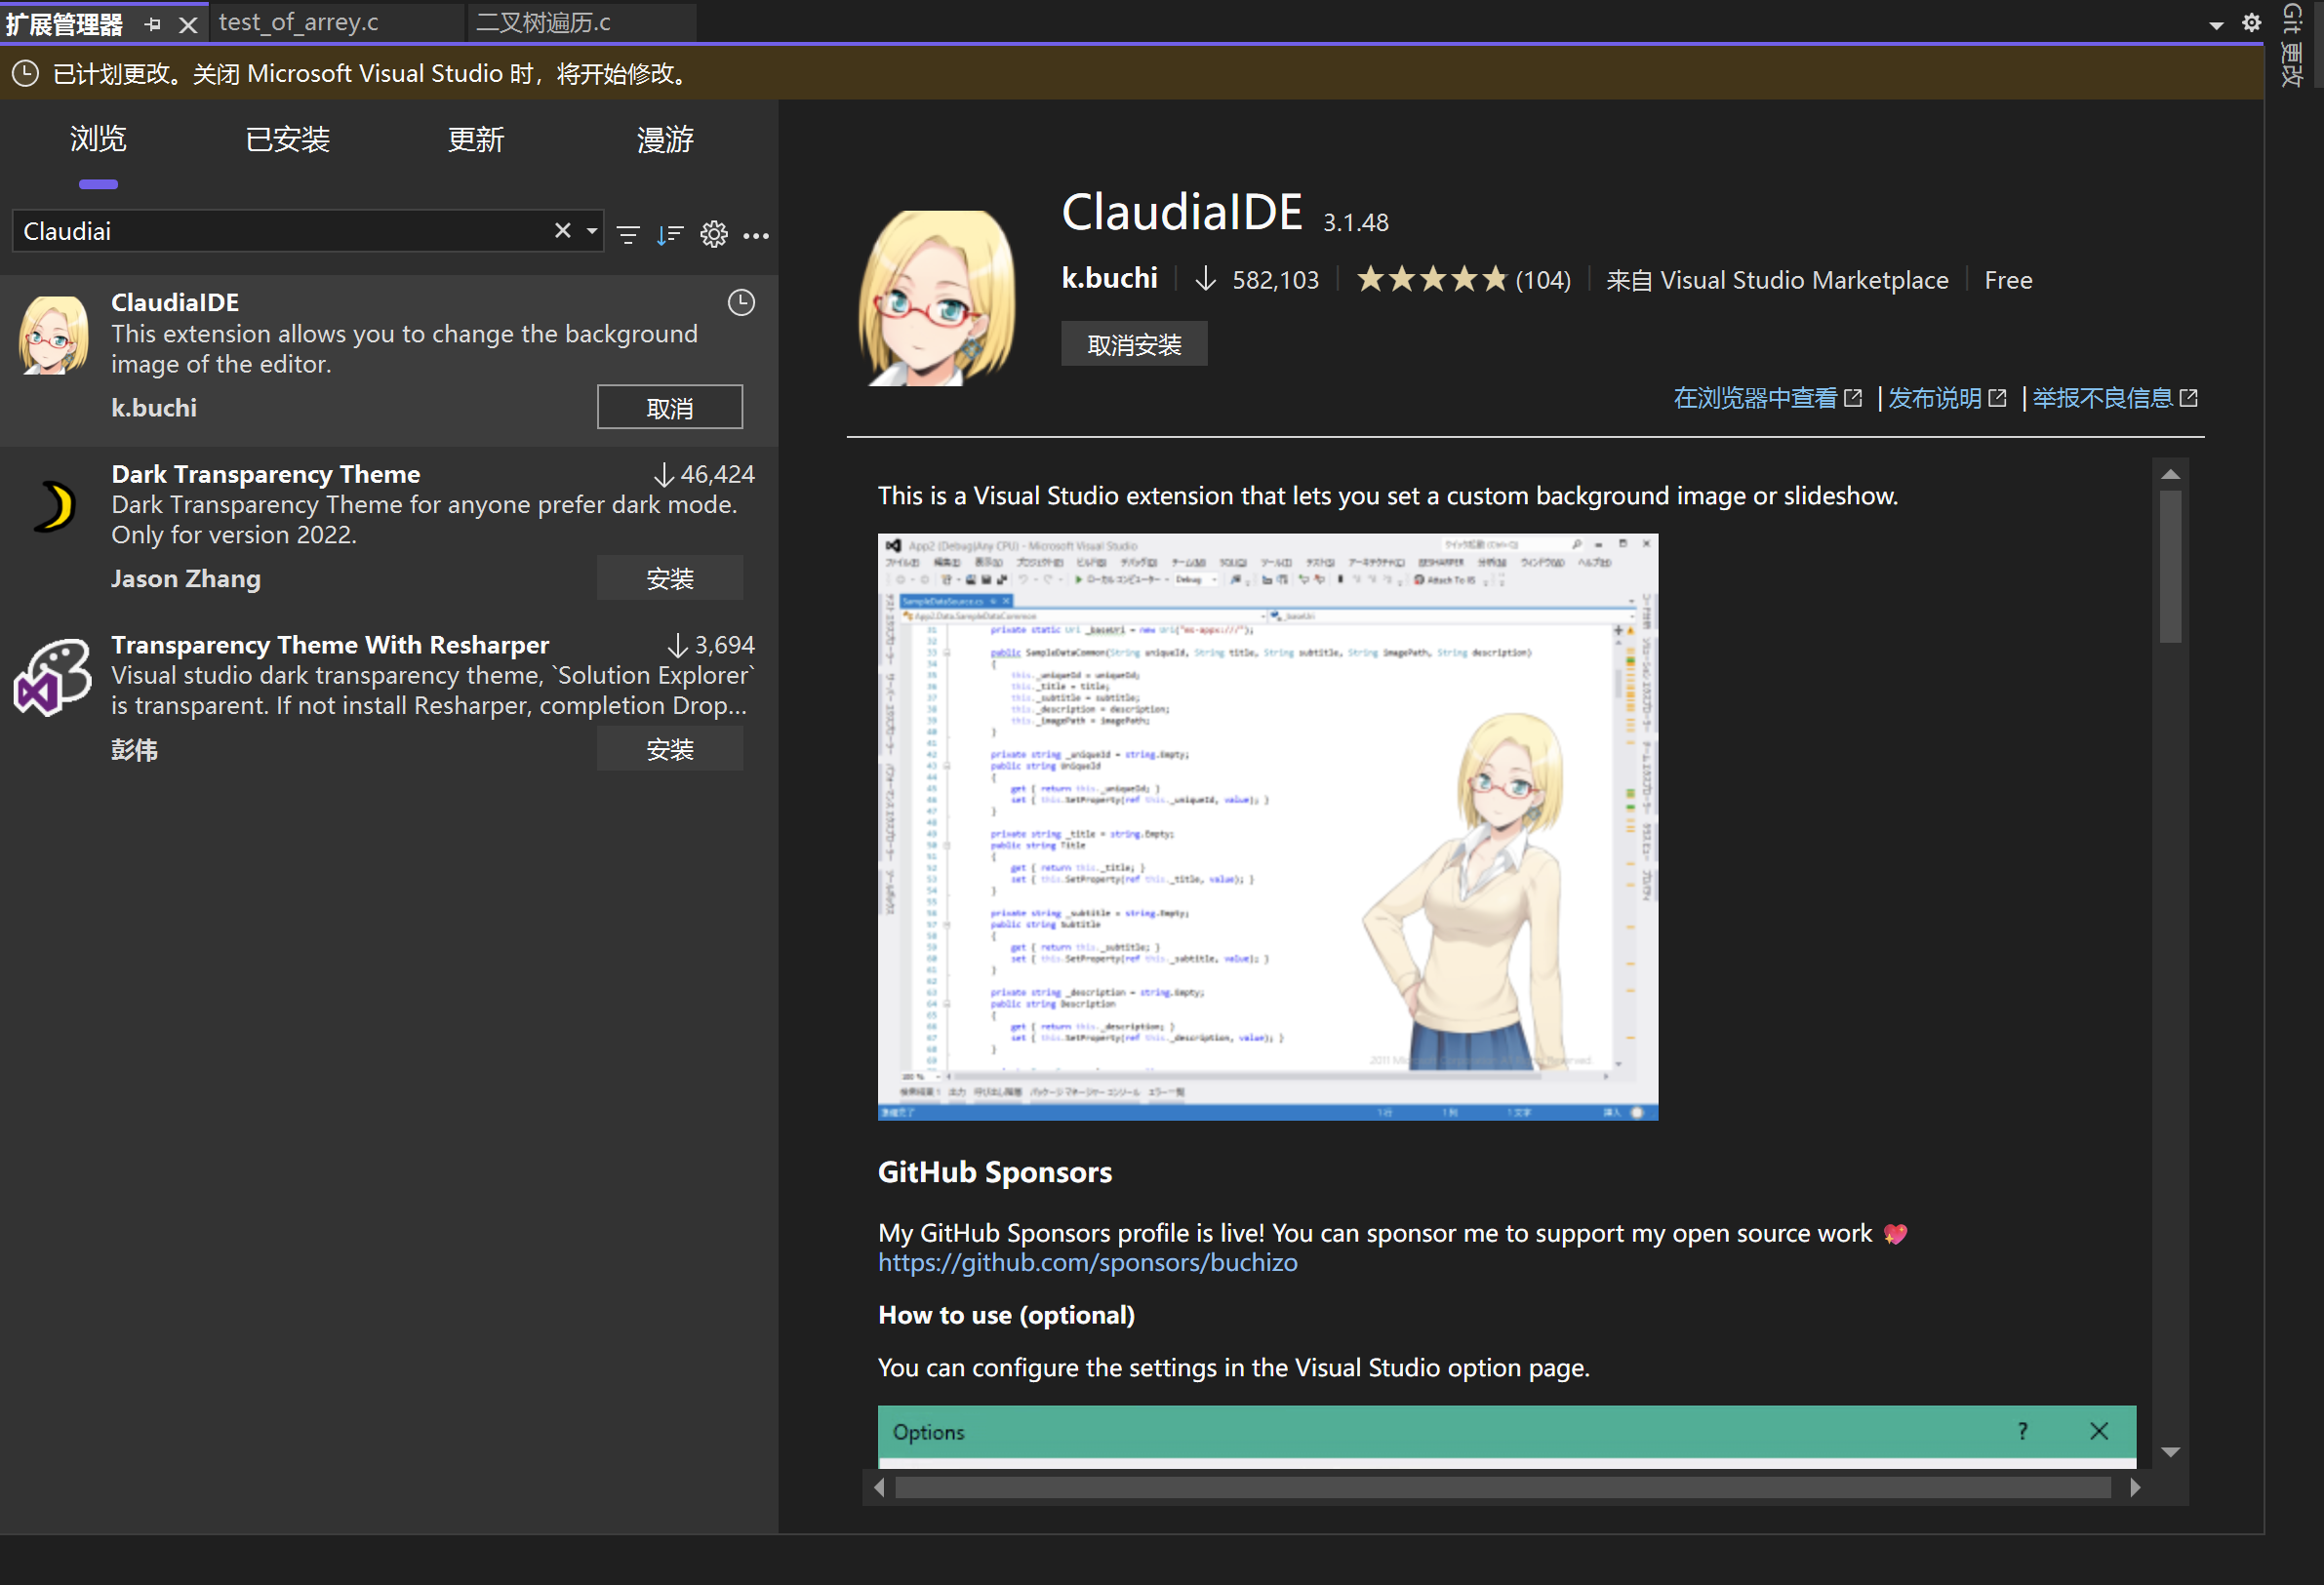This screenshot has width=2324, height=1585.
Task: Open the more options ellipsis menu
Action: (756, 235)
